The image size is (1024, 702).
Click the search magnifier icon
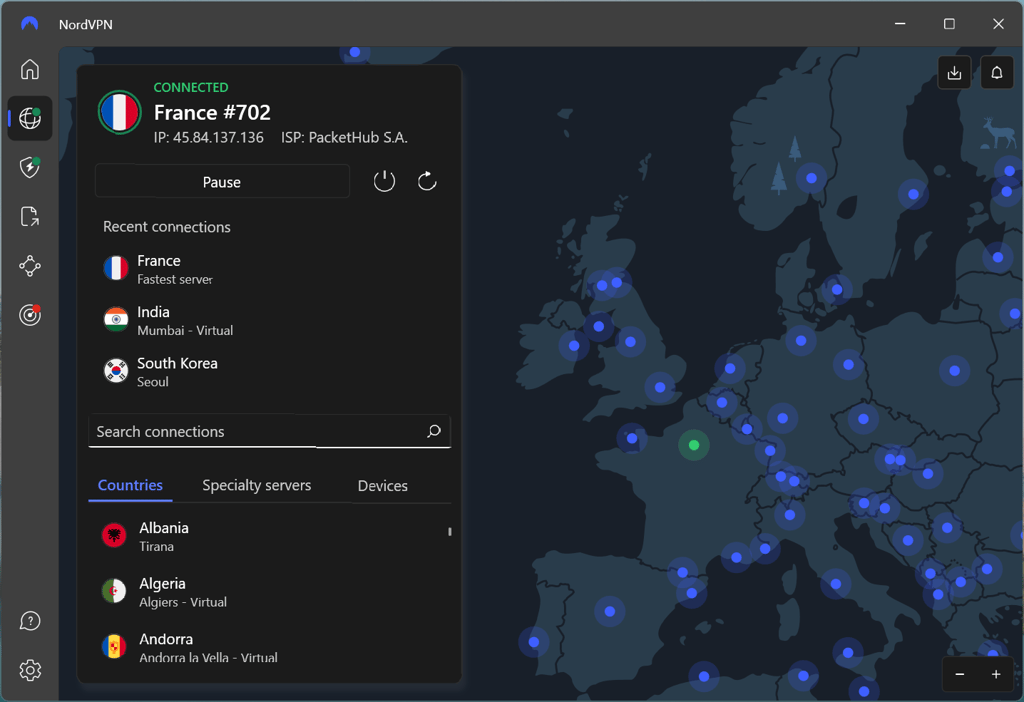click(434, 431)
